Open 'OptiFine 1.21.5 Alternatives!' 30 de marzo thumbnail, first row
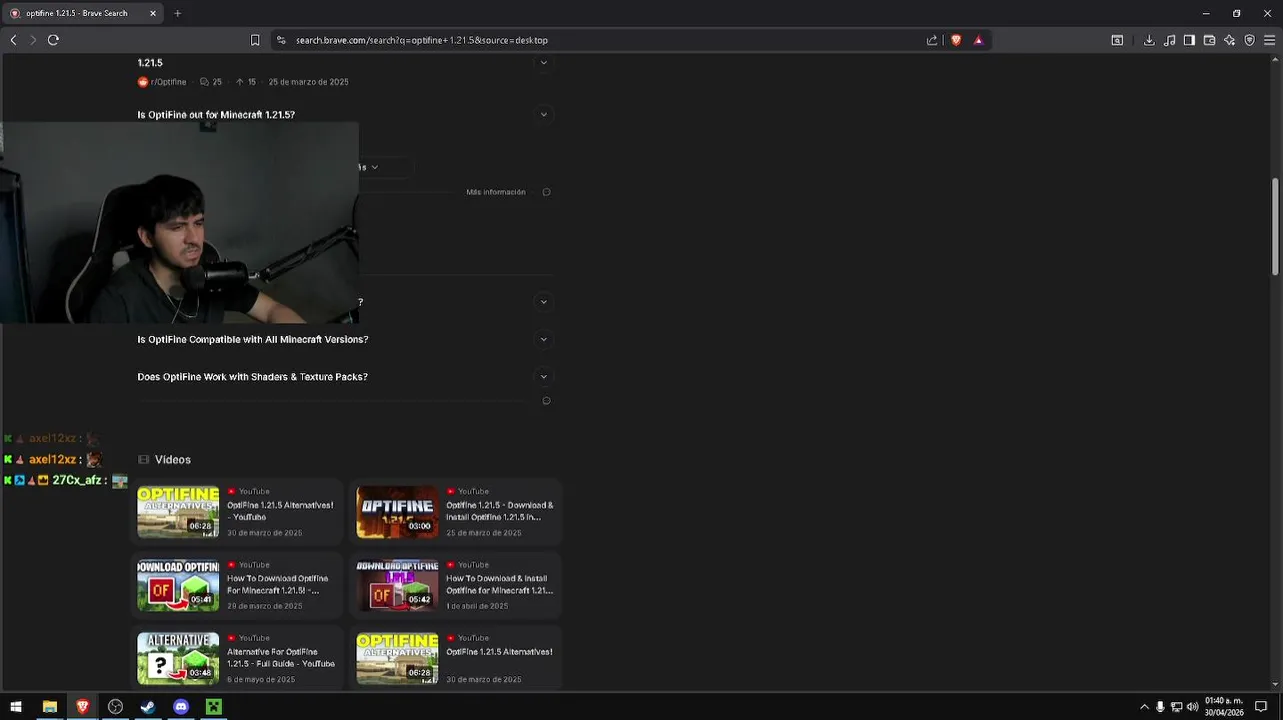This screenshot has width=1283, height=720. tap(178, 512)
